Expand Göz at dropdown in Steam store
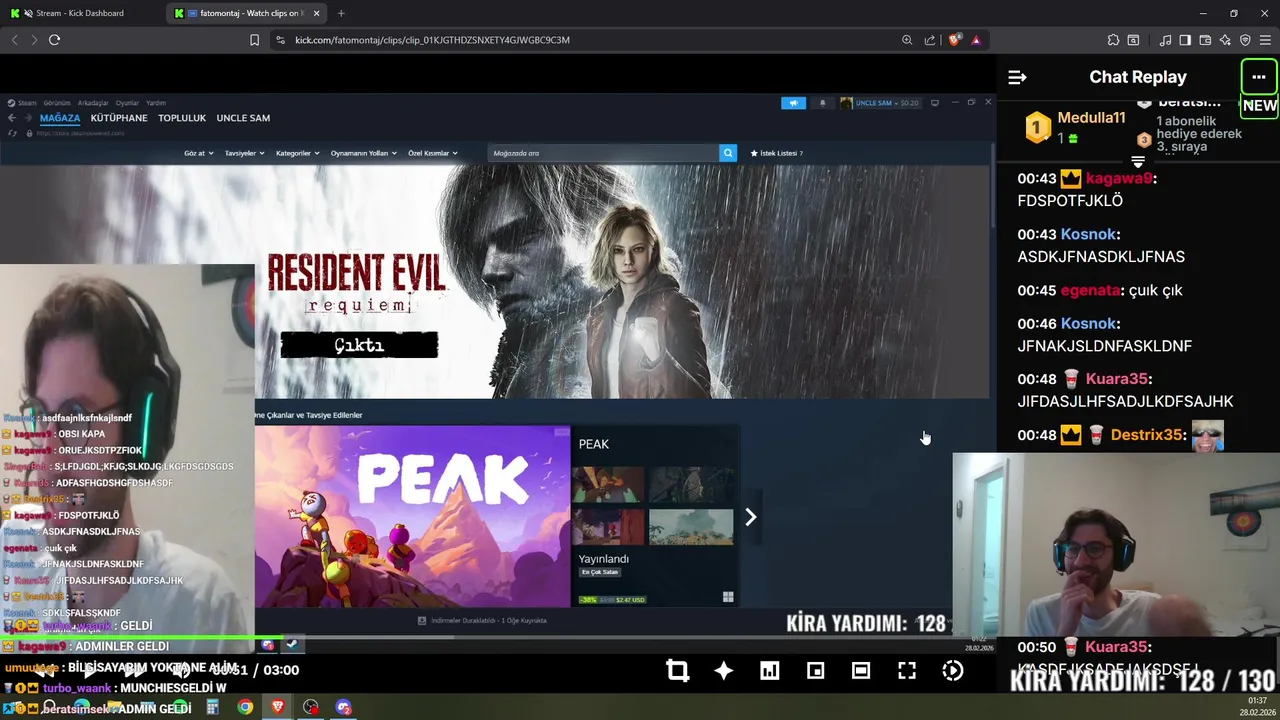Image resolution: width=1280 pixels, height=720 pixels. click(198, 153)
